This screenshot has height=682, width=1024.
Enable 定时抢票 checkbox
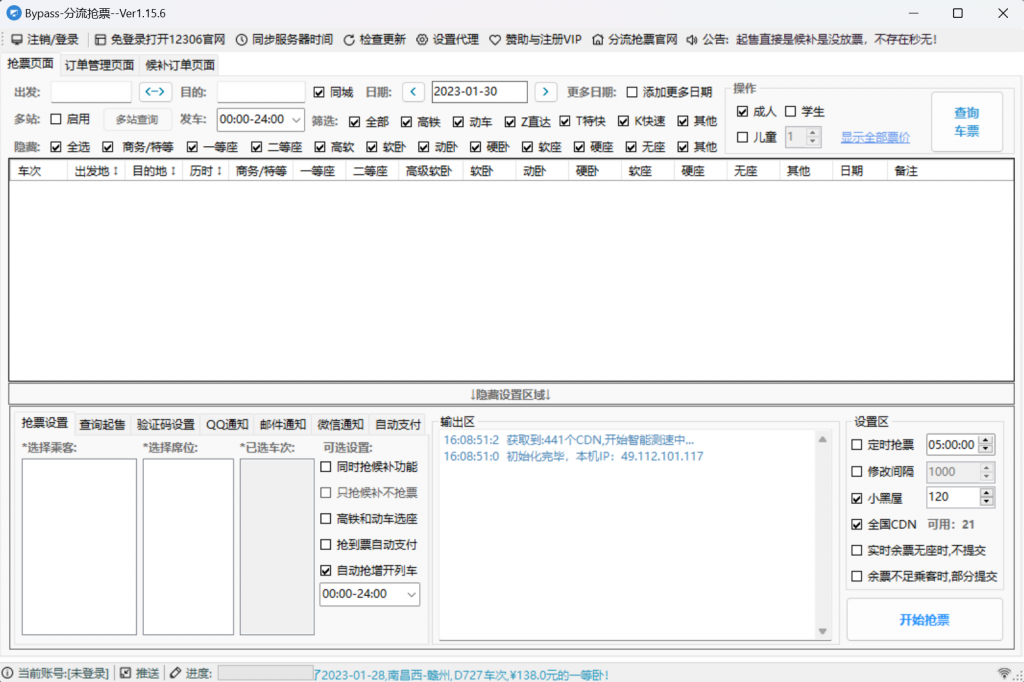pyautogui.click(x=857, y=445)
